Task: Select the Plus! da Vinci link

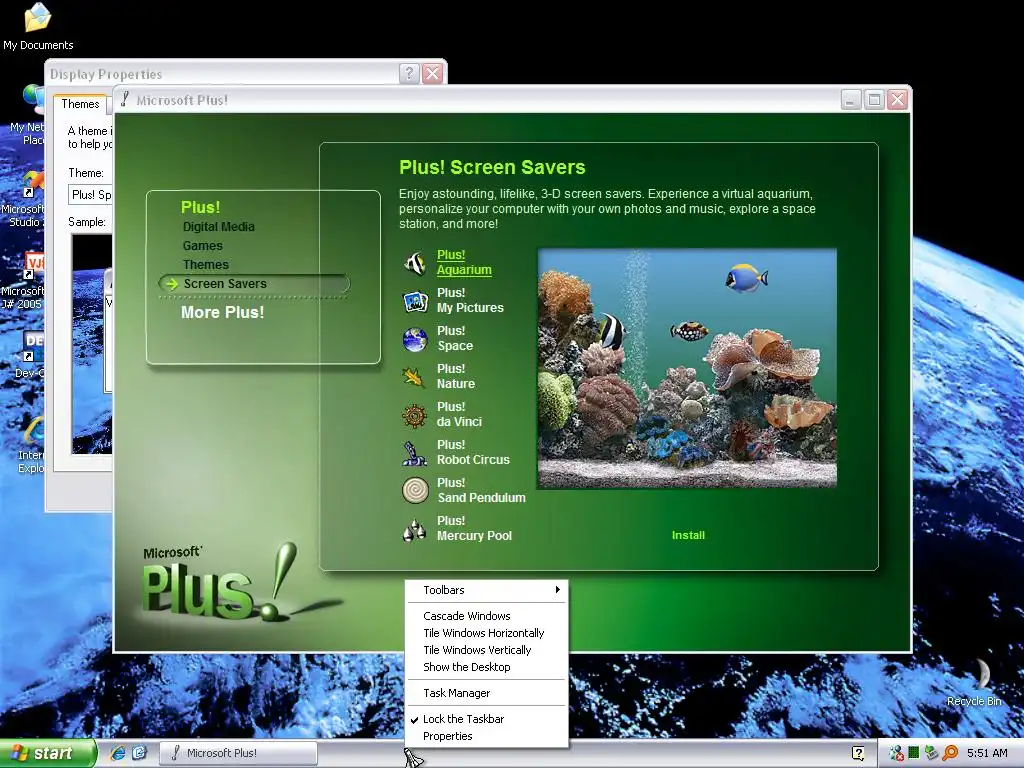Action: [459, 414]
